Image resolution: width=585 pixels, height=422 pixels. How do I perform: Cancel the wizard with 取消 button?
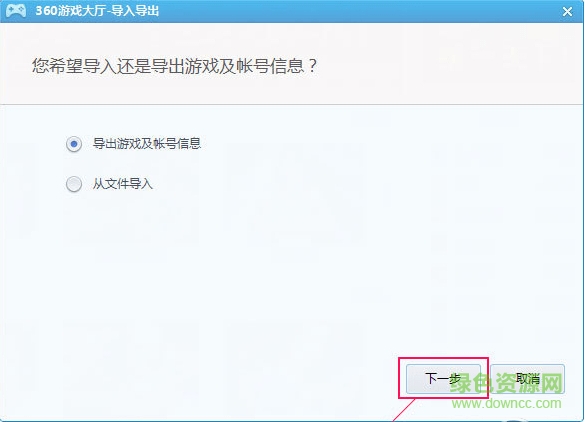pos(528,379)
